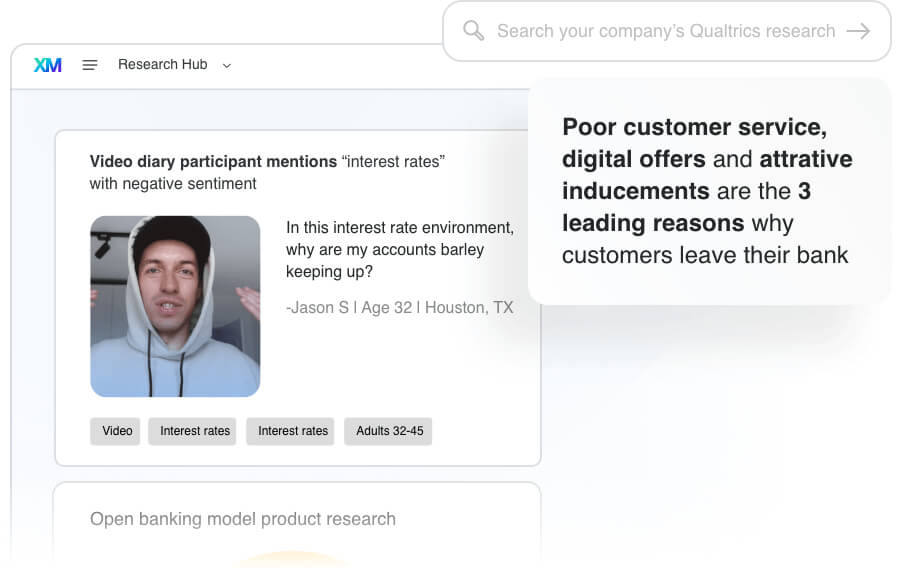Select the first Interest rates tag
Screen dimensions: 912x570
point(192,431)
